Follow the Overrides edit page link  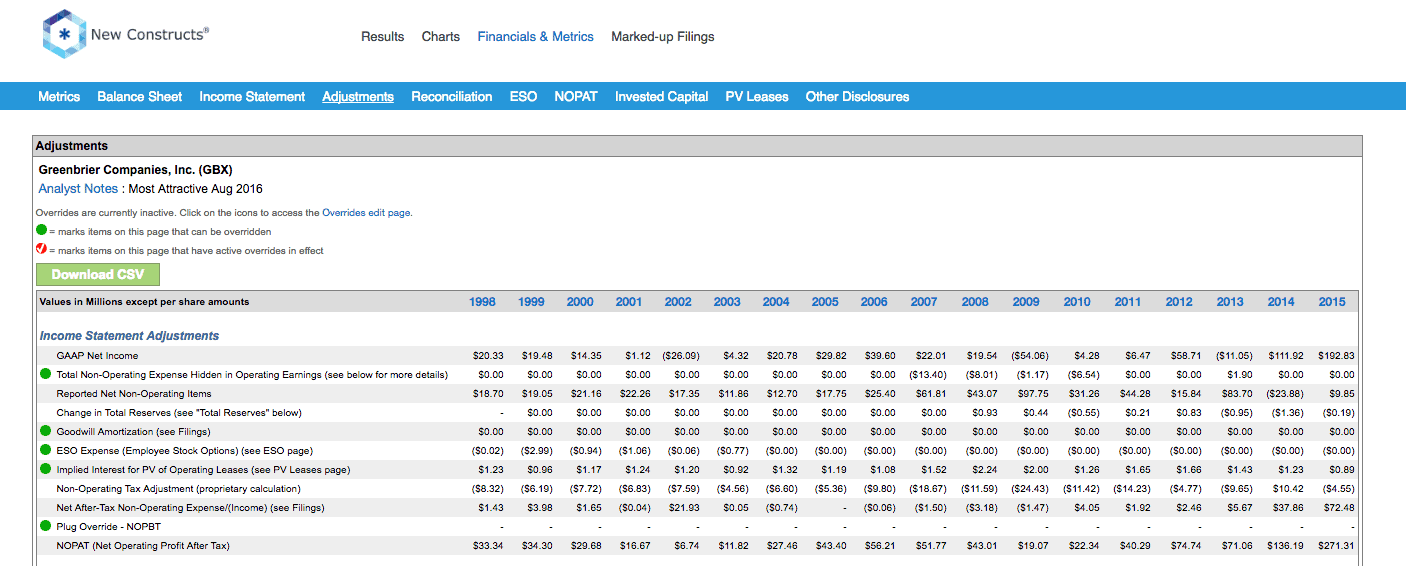[x=366, y=212]
